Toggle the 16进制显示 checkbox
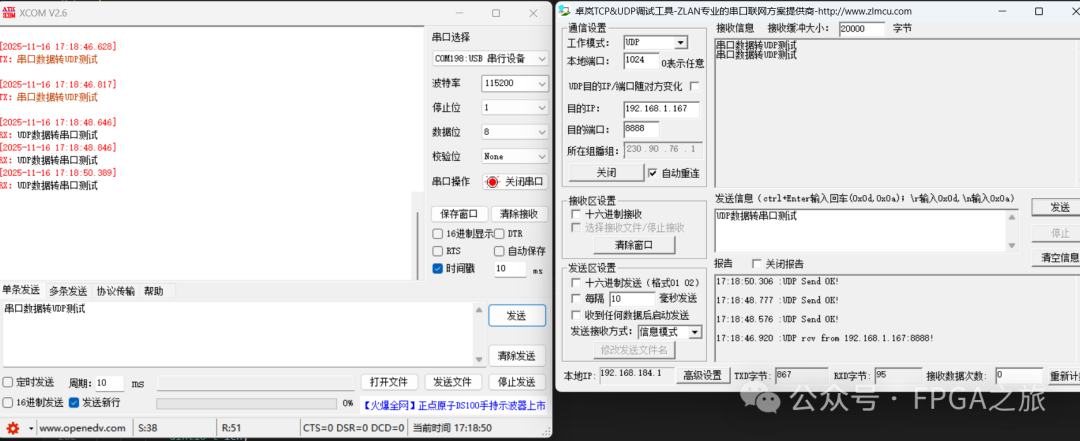Image resolution: width=1080 pixels, height=441 pixels. pyautogui.click(x=437, y=234)
